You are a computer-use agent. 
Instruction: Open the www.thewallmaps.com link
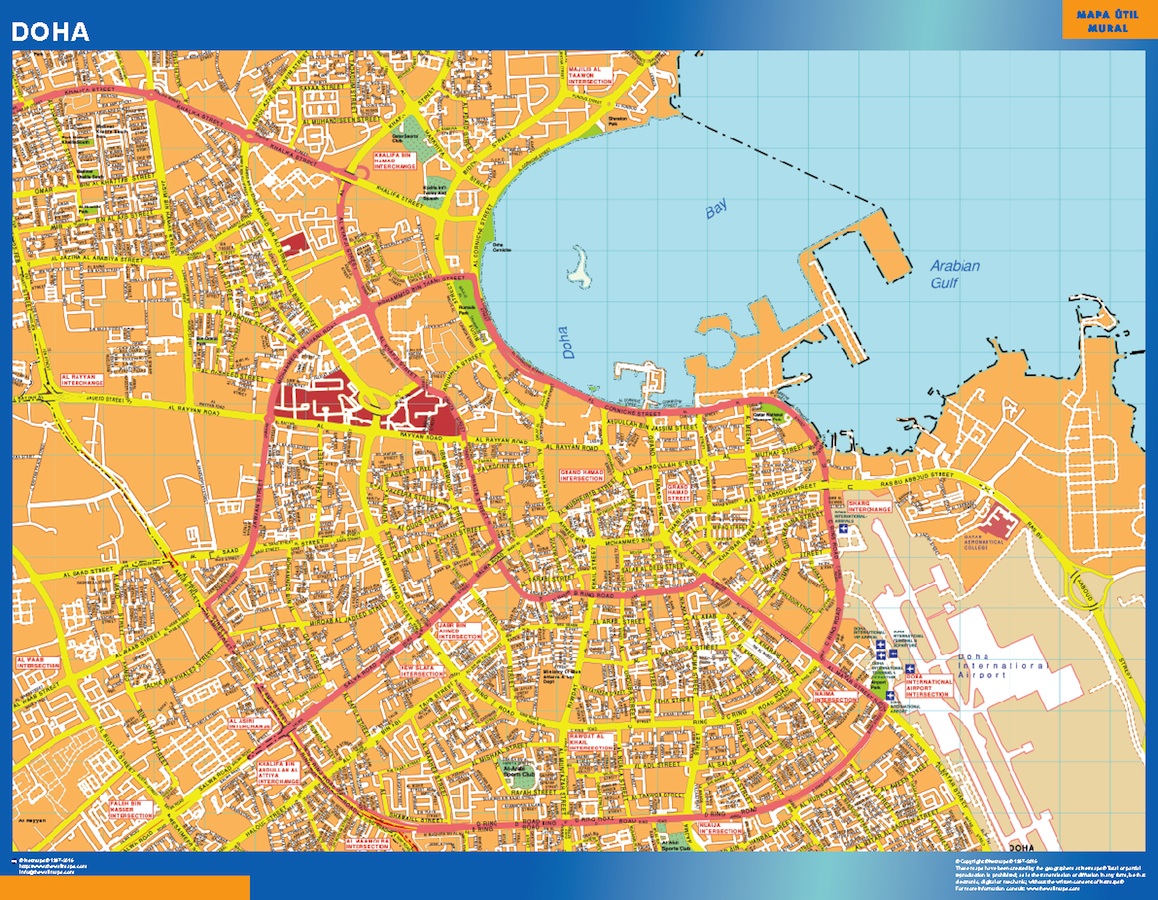[x=55, y=866]
